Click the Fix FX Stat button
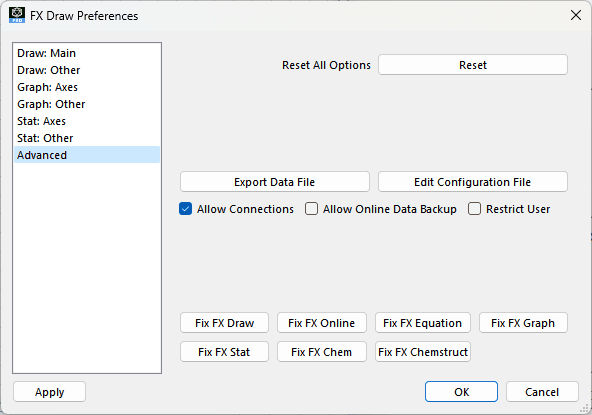Image resolution: width=592 pixels, height=415 pixels. click(x=224, y=352)
